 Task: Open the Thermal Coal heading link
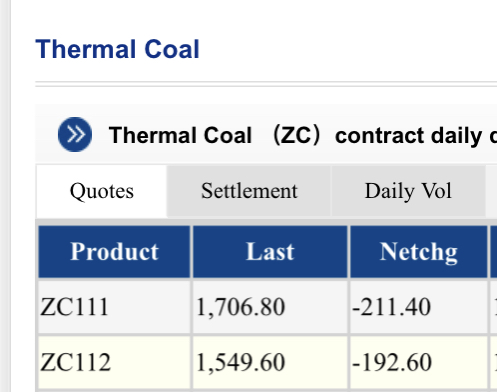point(117,49)
